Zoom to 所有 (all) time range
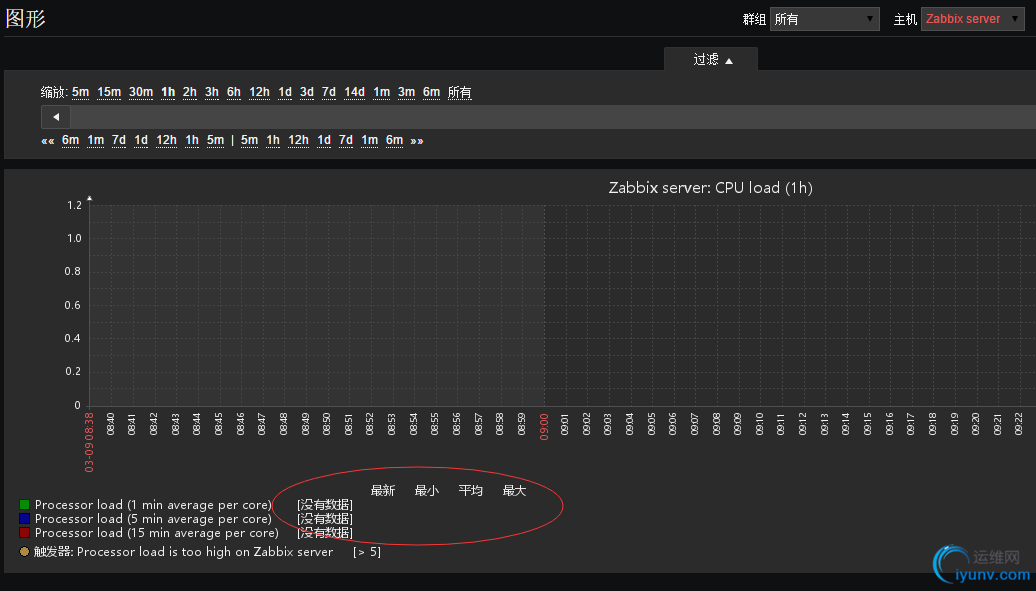 (x=460, y=92)
